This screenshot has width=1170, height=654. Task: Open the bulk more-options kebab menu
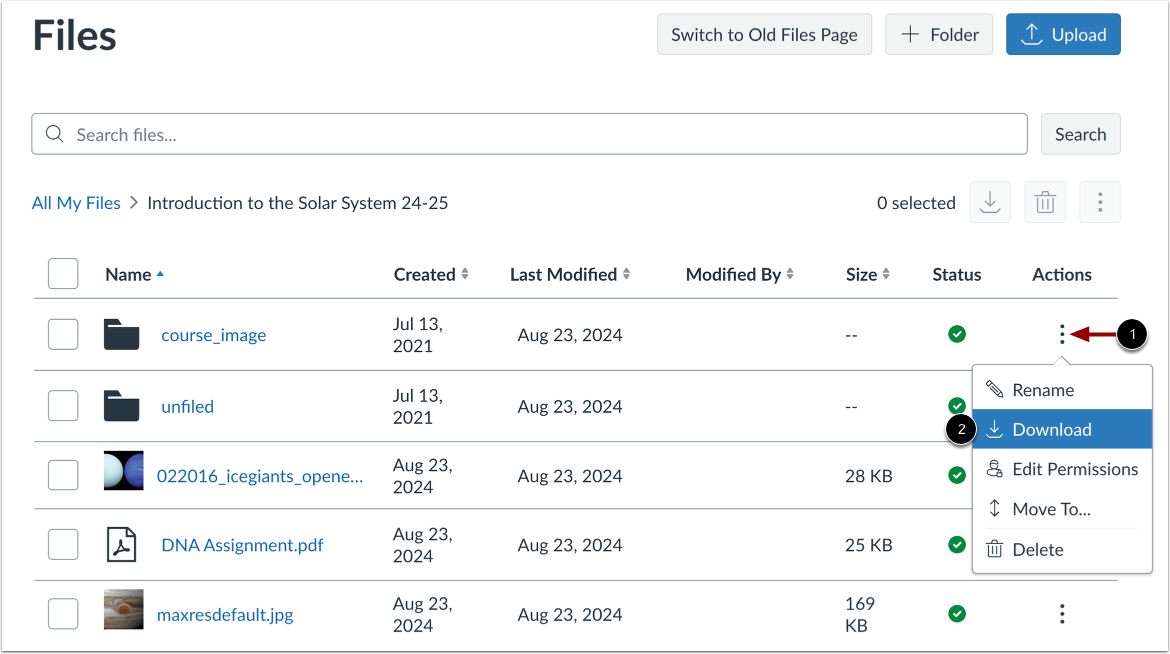tap(1100, 203)
